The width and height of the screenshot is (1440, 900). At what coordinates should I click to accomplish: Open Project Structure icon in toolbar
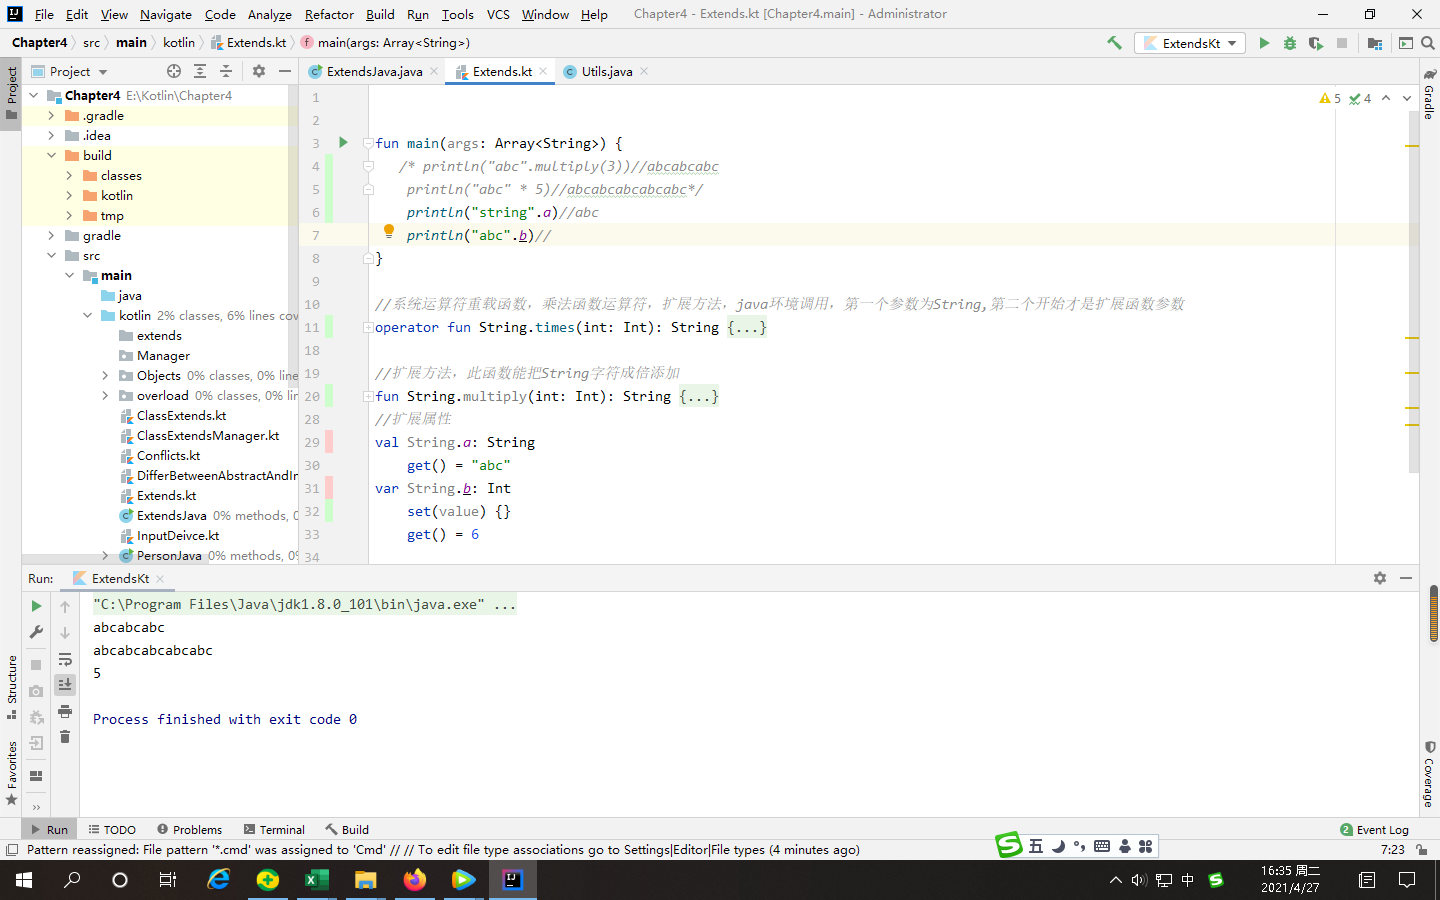pos(1375,43)
